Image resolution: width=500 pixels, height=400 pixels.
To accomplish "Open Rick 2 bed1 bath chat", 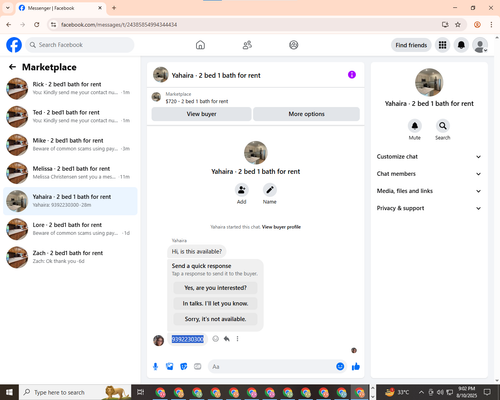I will [70, 89].
